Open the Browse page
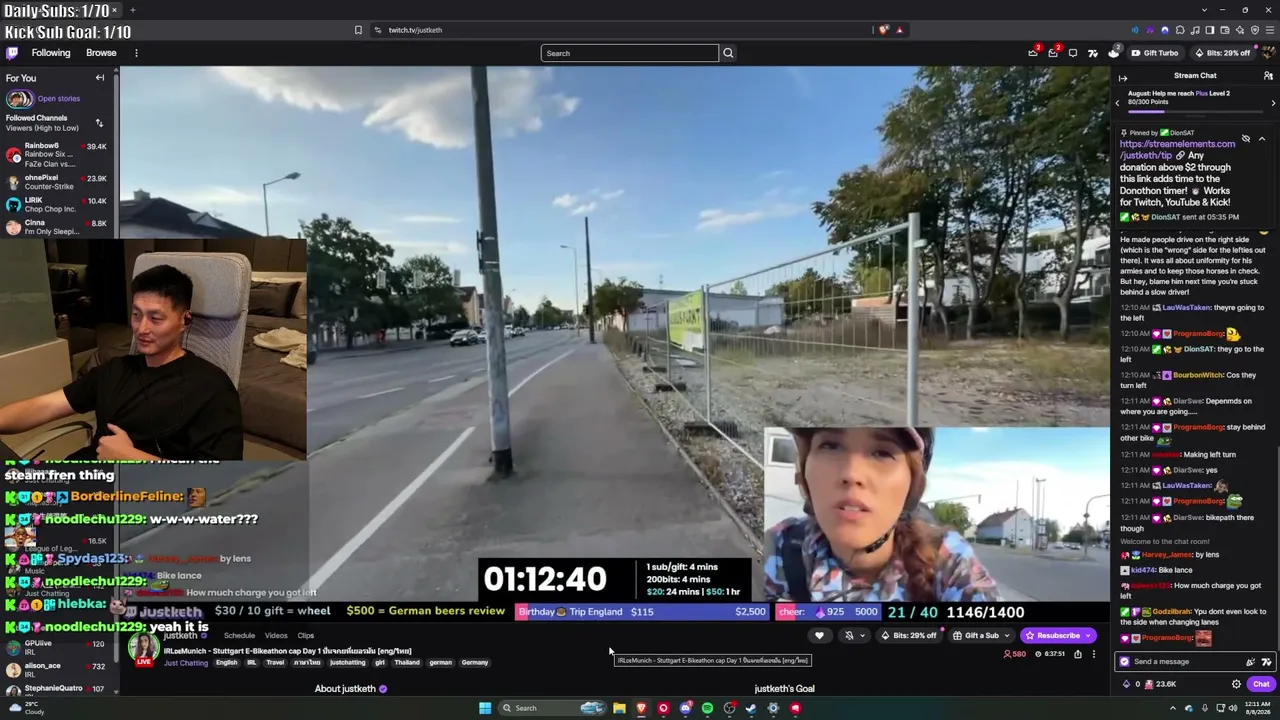The width and height of the screenshot is (1280, 720). (x=101, y=53)
